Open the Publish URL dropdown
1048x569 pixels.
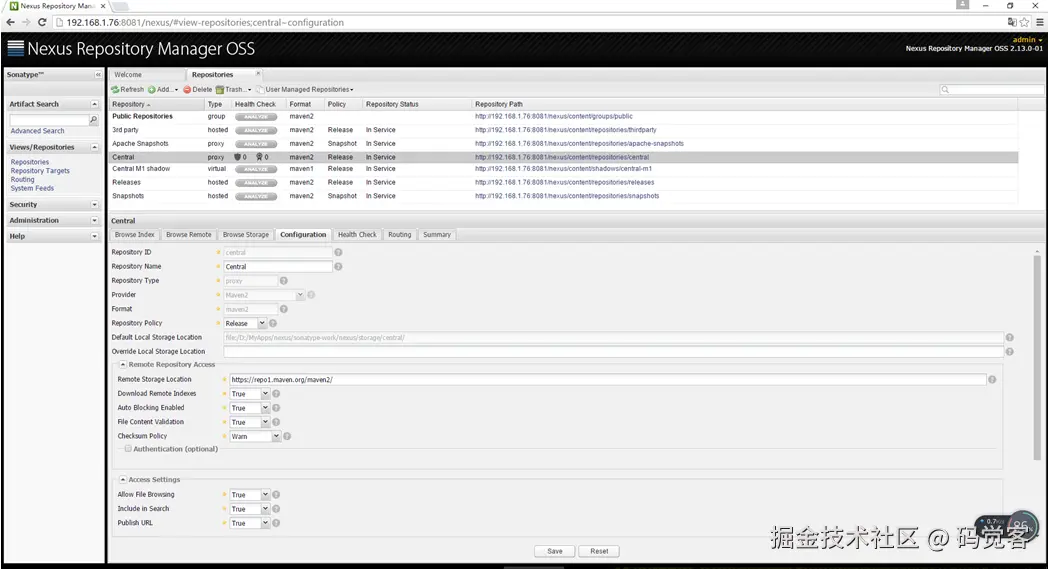[265, 523]
